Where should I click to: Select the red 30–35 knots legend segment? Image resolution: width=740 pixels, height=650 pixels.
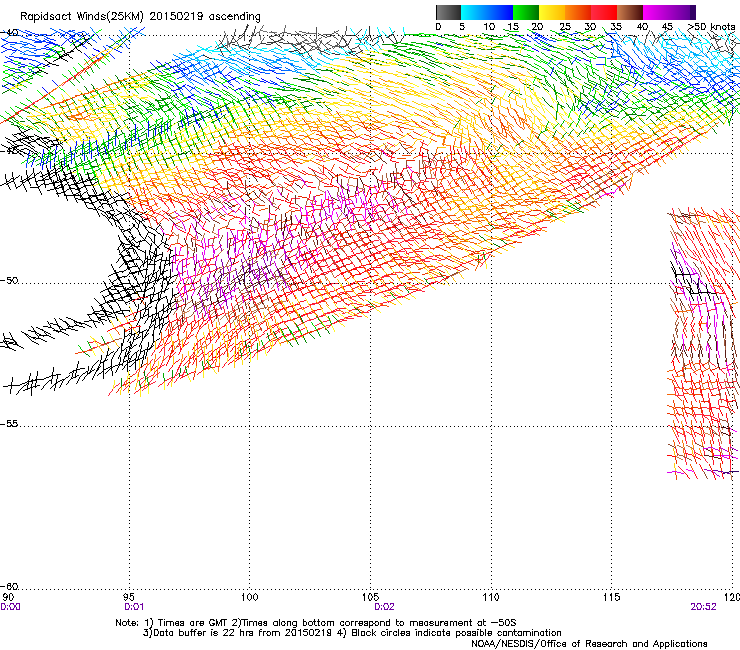pyautogui.click(x=604, y=12)
